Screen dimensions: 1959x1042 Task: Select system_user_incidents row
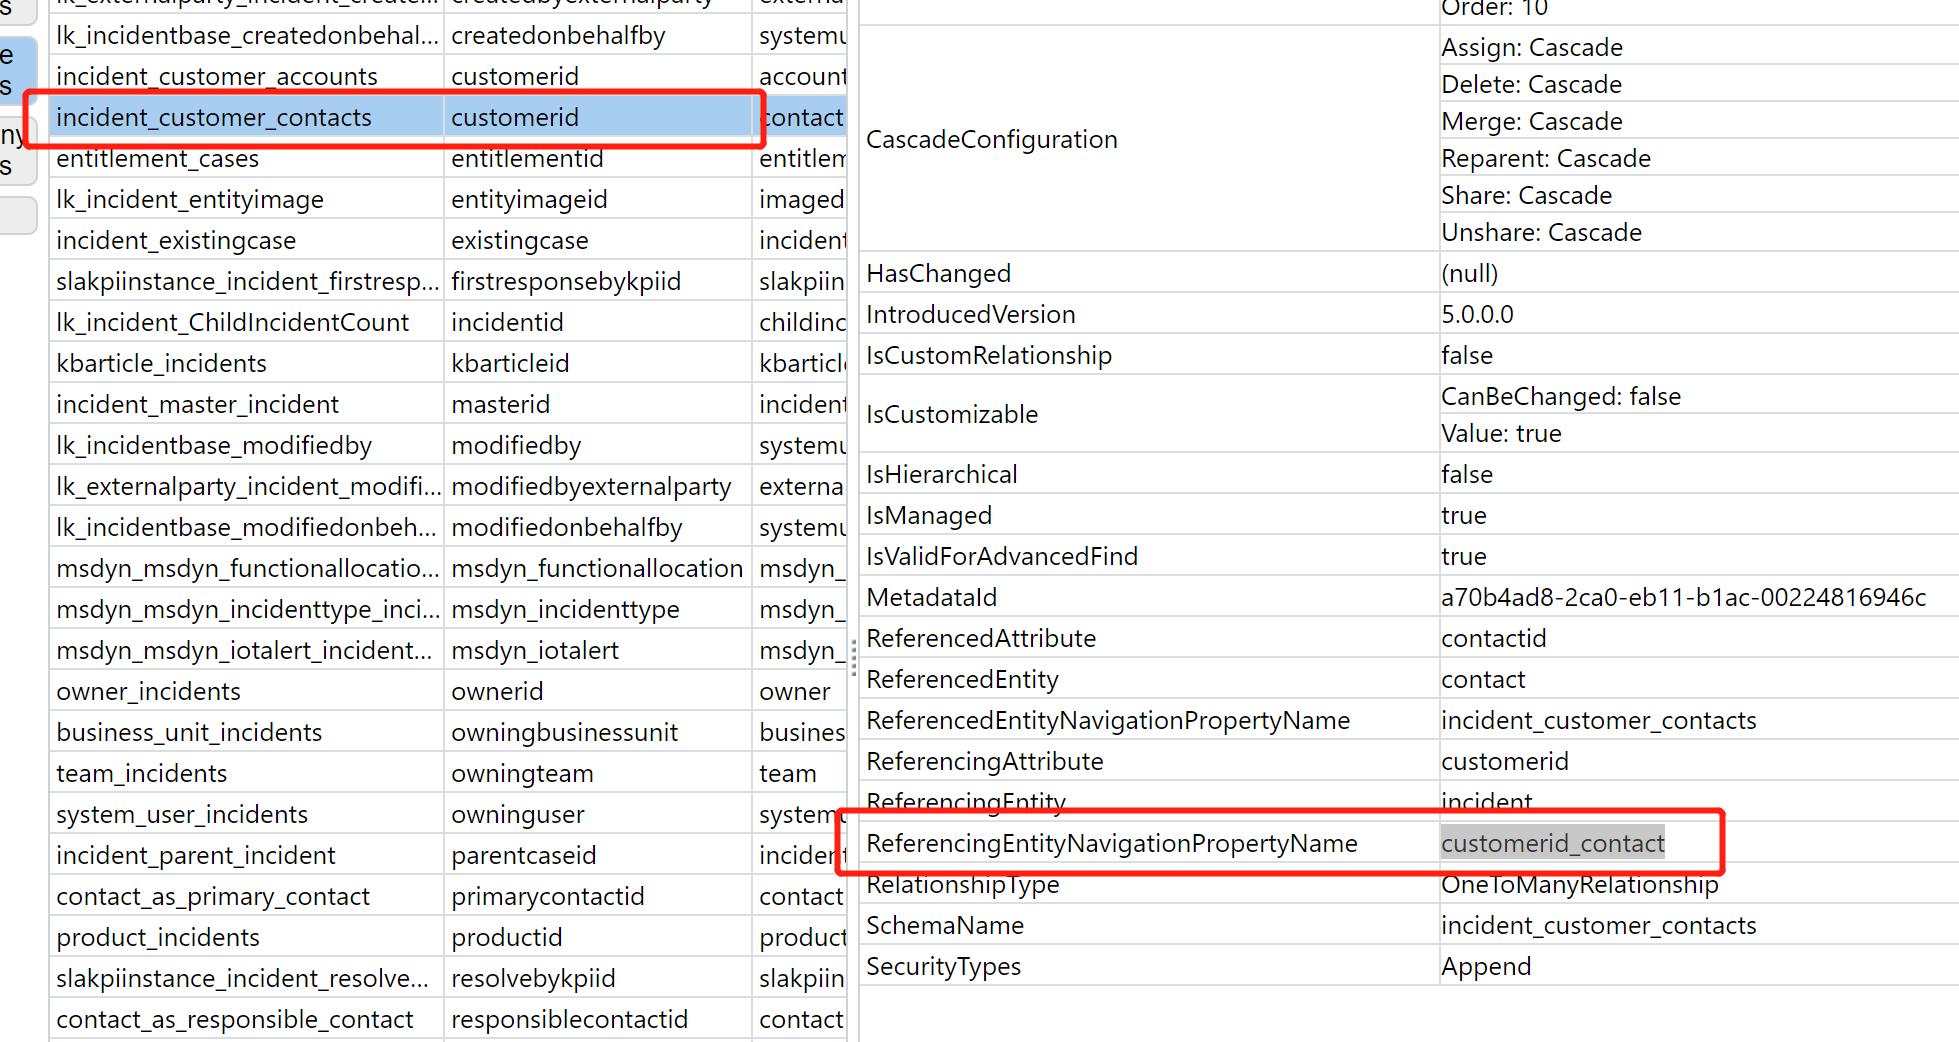[x=448, y=814]
